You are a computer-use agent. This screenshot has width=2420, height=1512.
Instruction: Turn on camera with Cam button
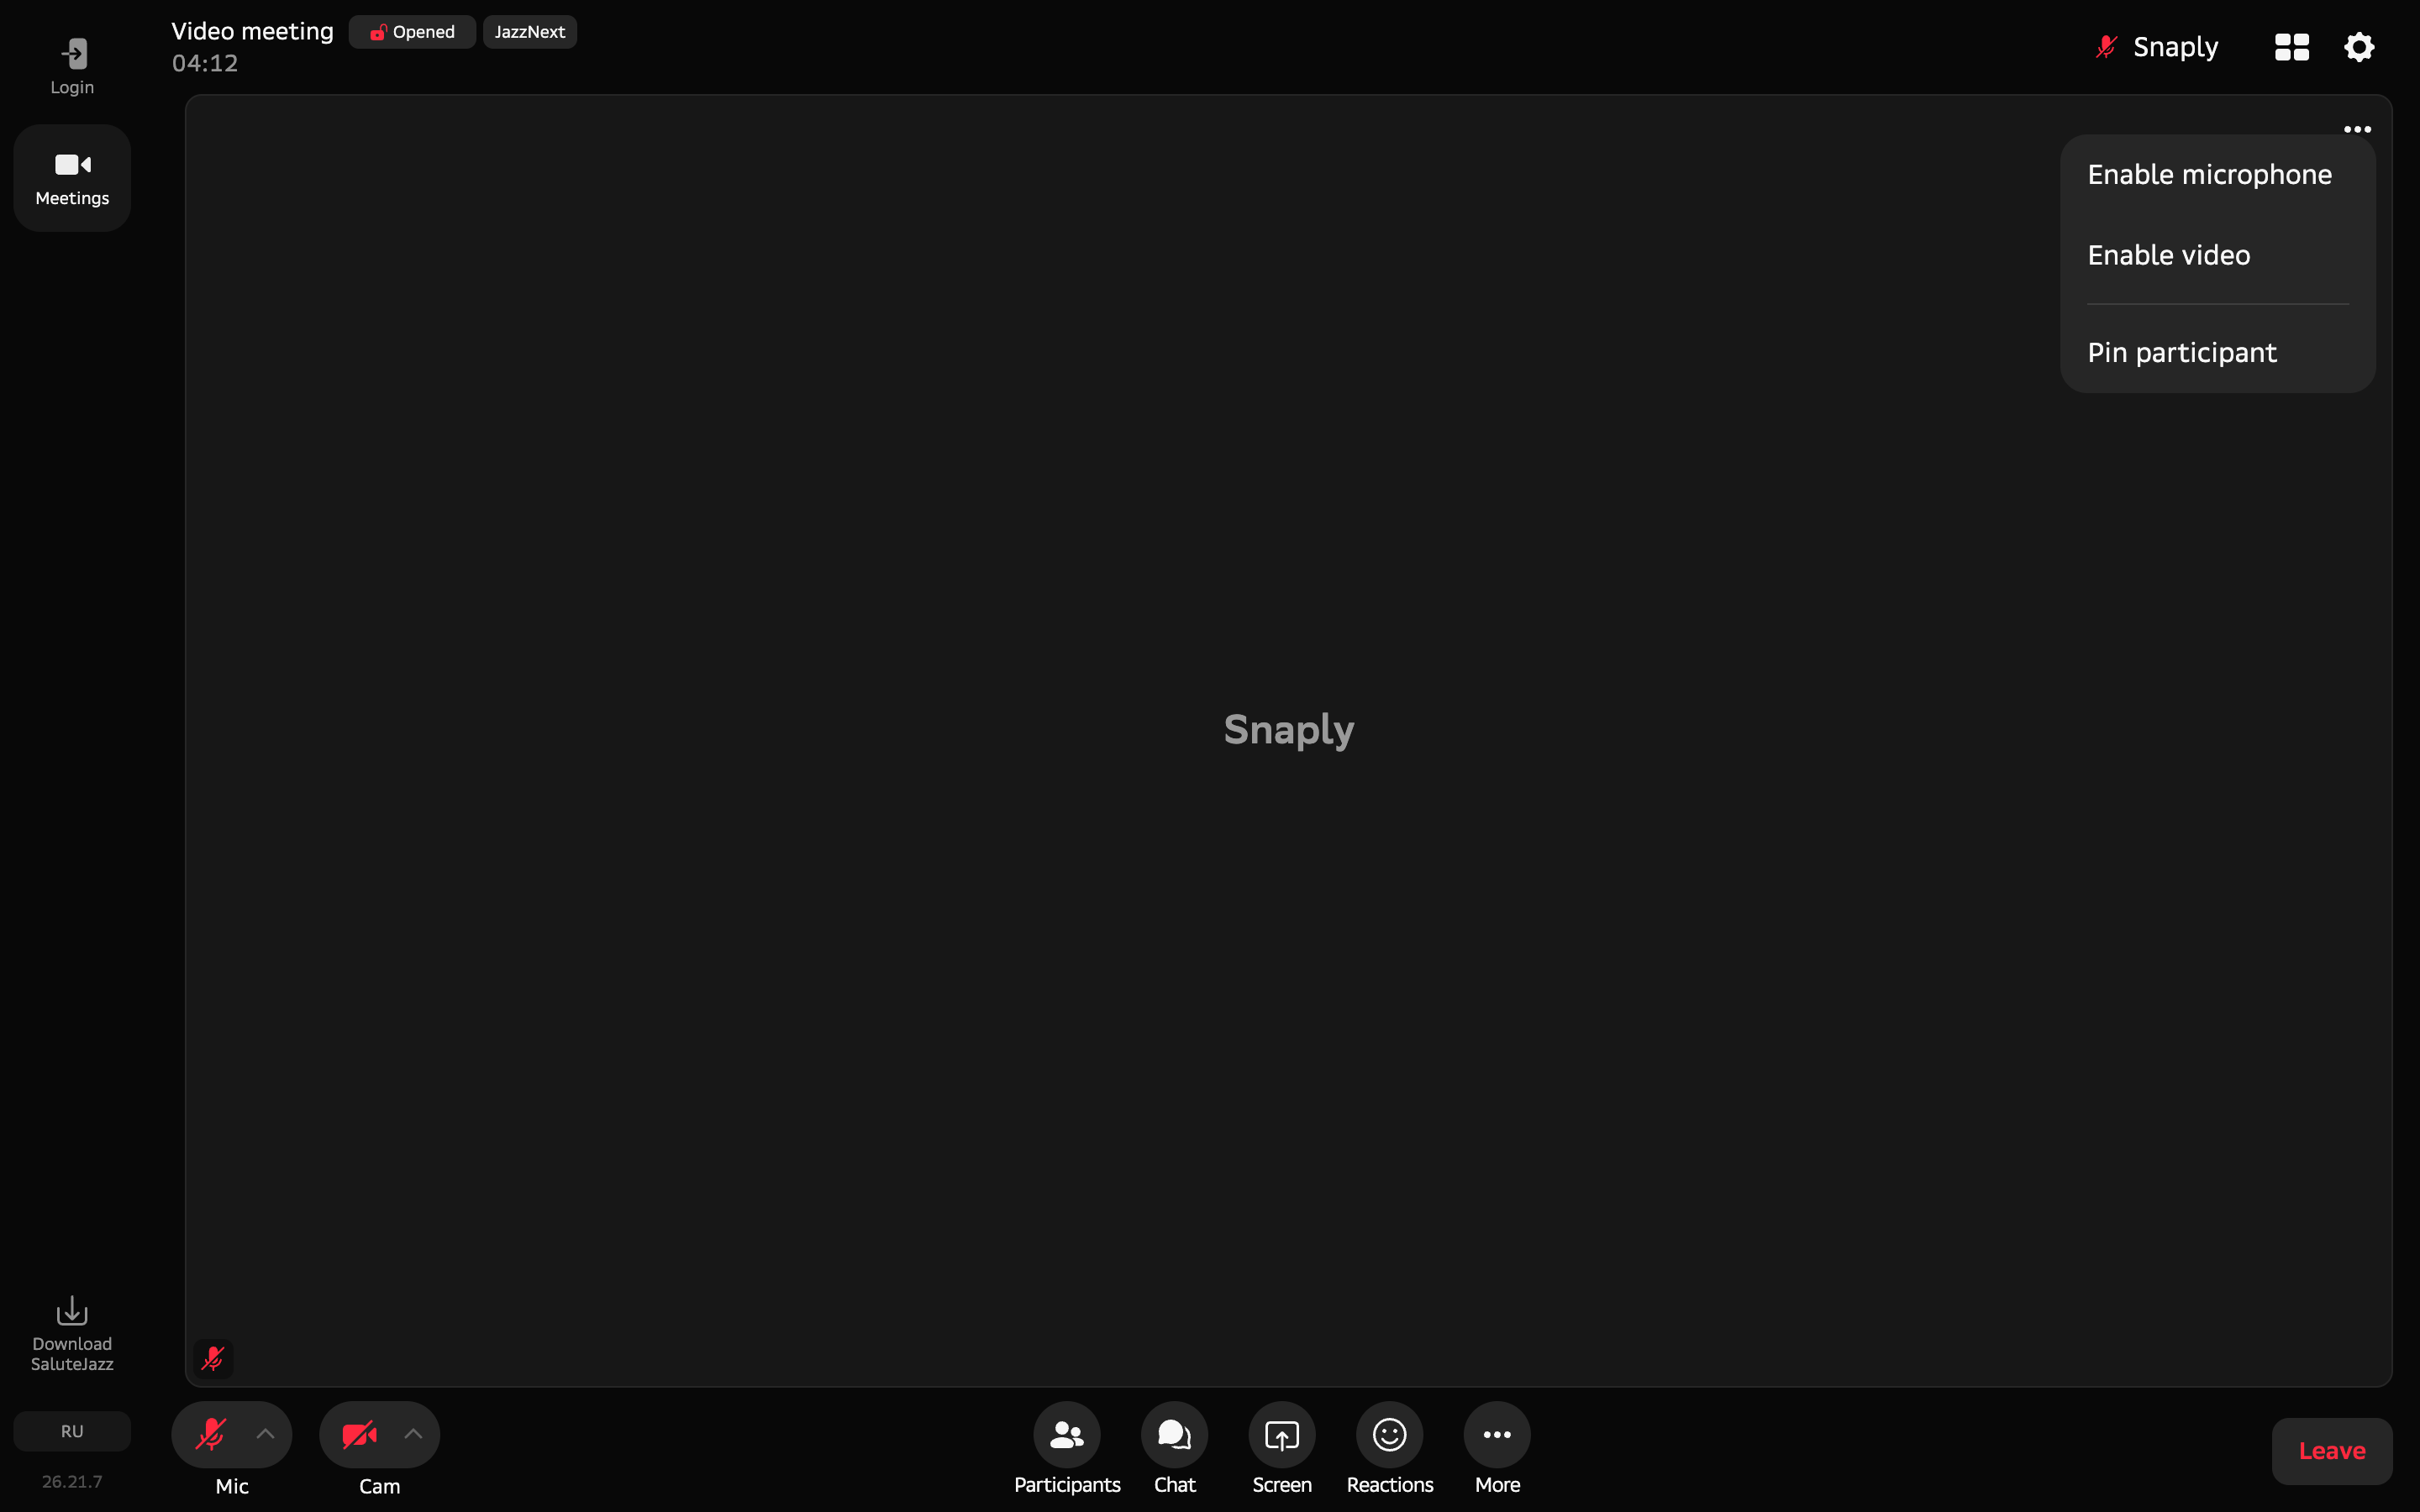point(359,1434)
